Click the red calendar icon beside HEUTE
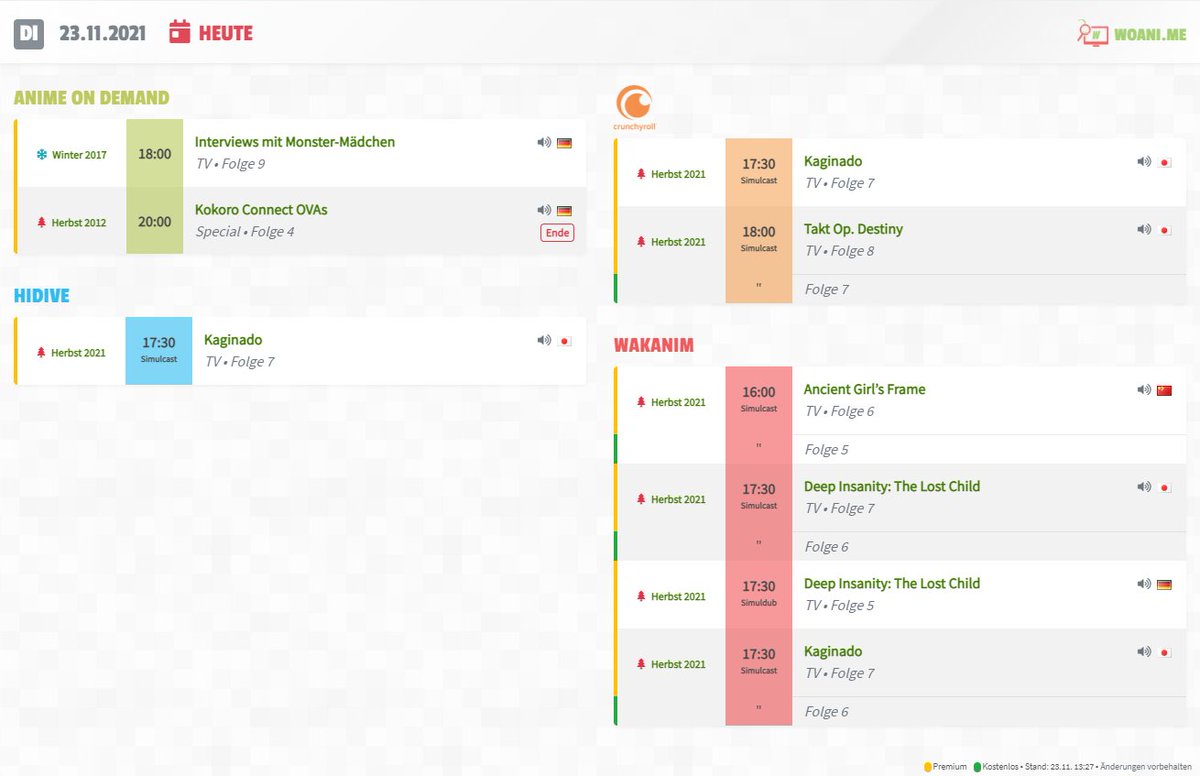The image size is (1200, 776). tap(180, 32)
